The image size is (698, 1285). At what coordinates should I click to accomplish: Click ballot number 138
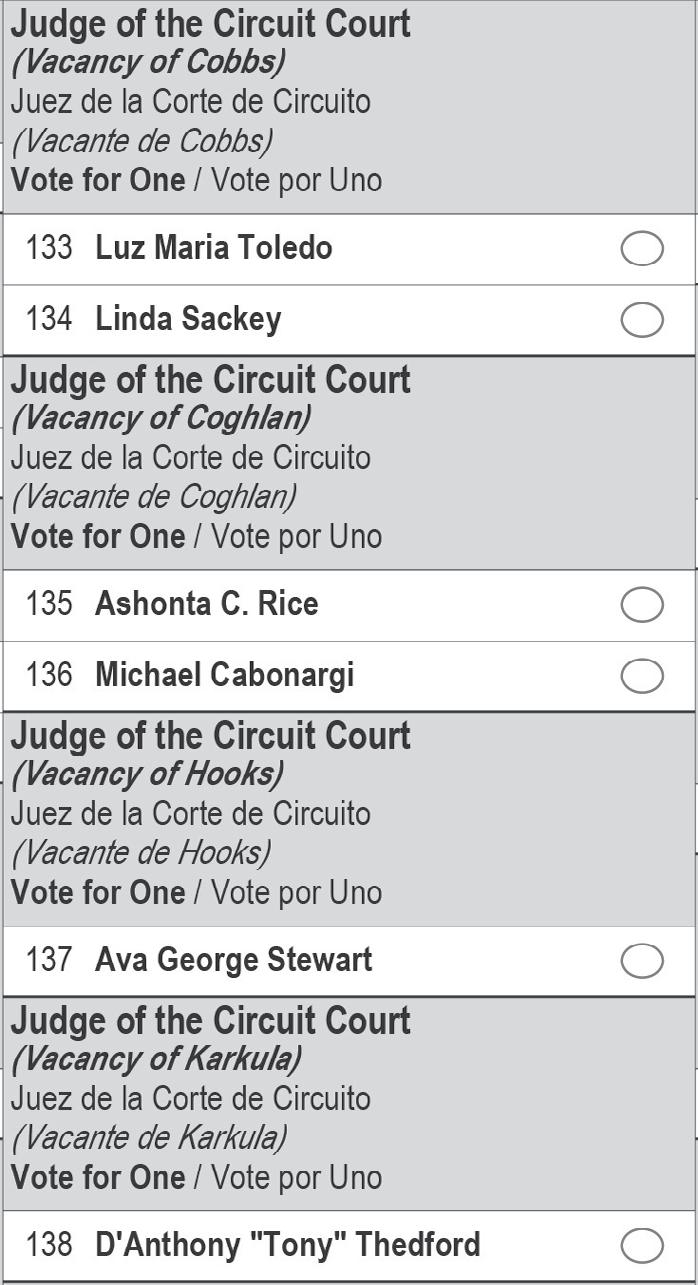coord(49,1245)
